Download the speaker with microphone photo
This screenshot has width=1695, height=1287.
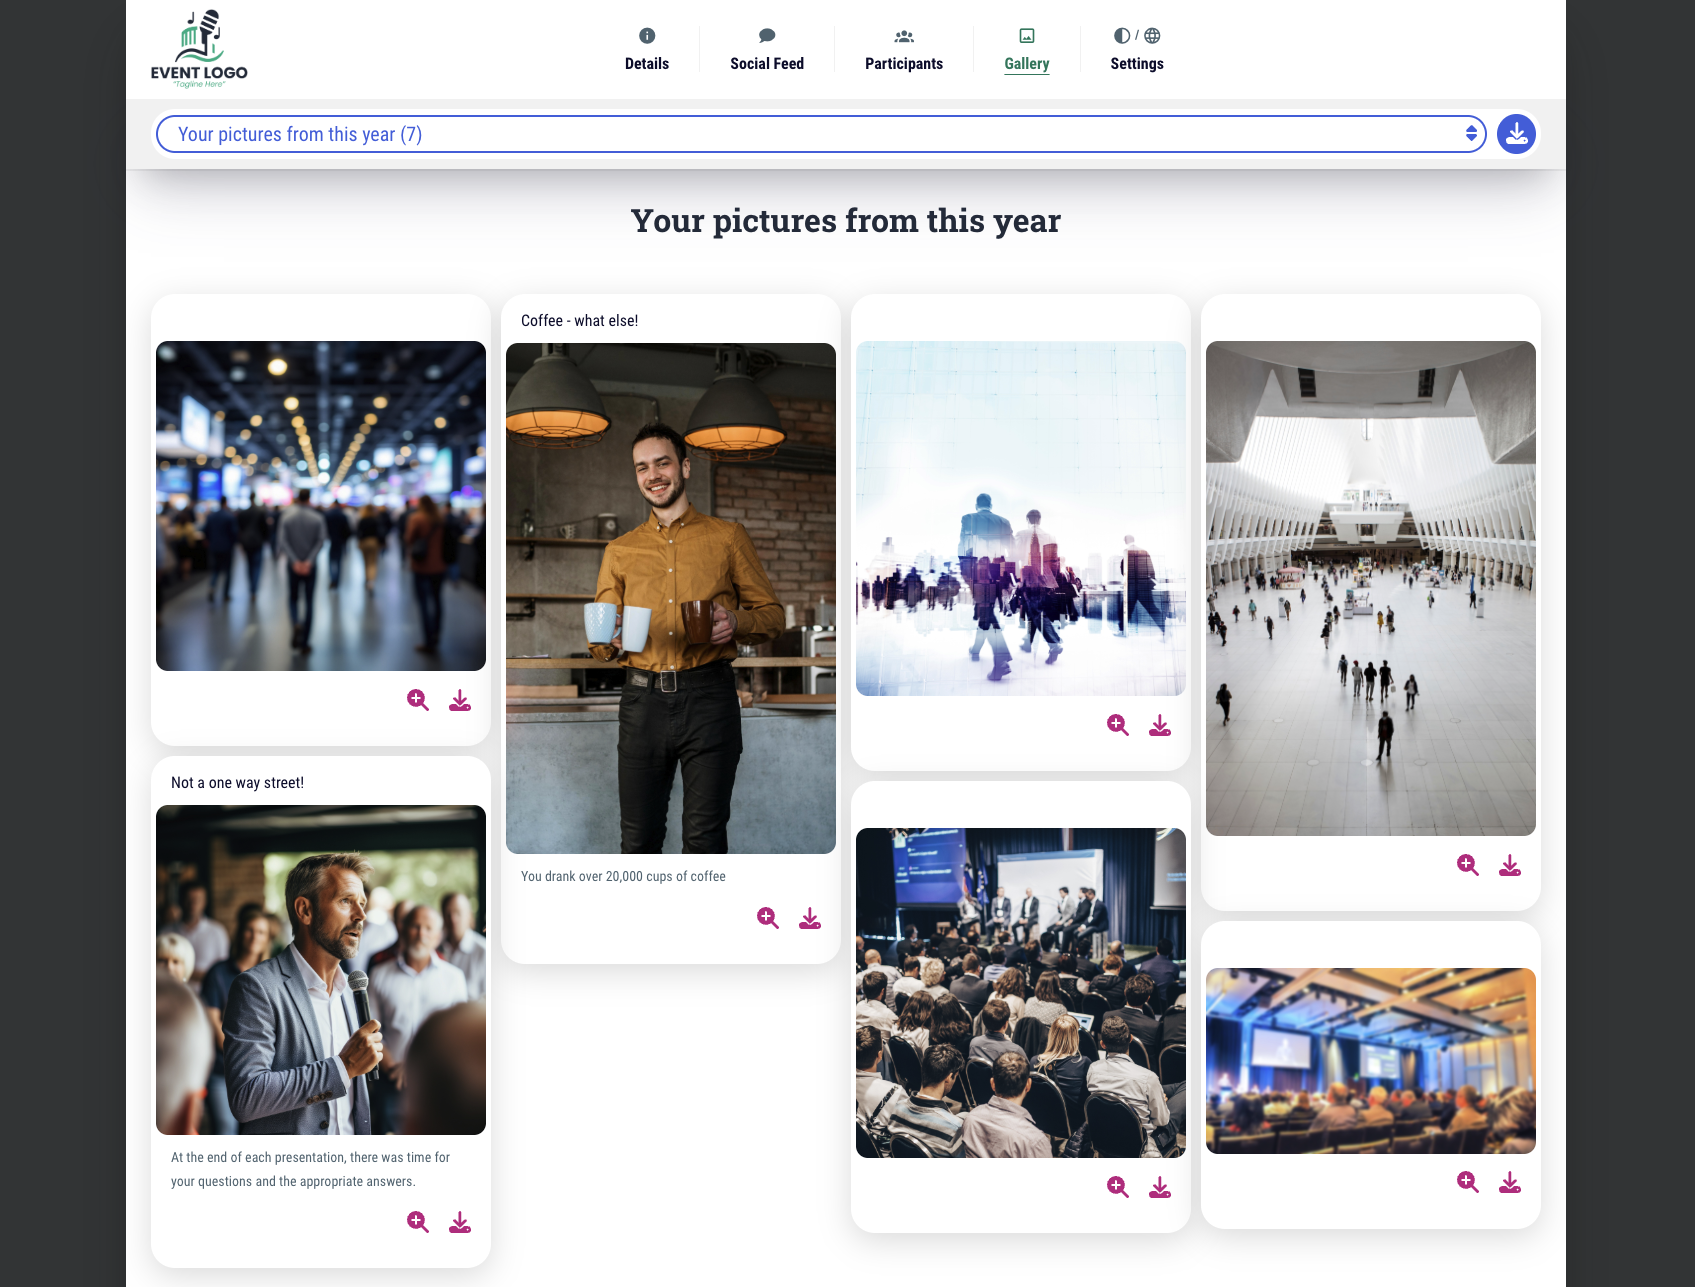pos(460,1222)
